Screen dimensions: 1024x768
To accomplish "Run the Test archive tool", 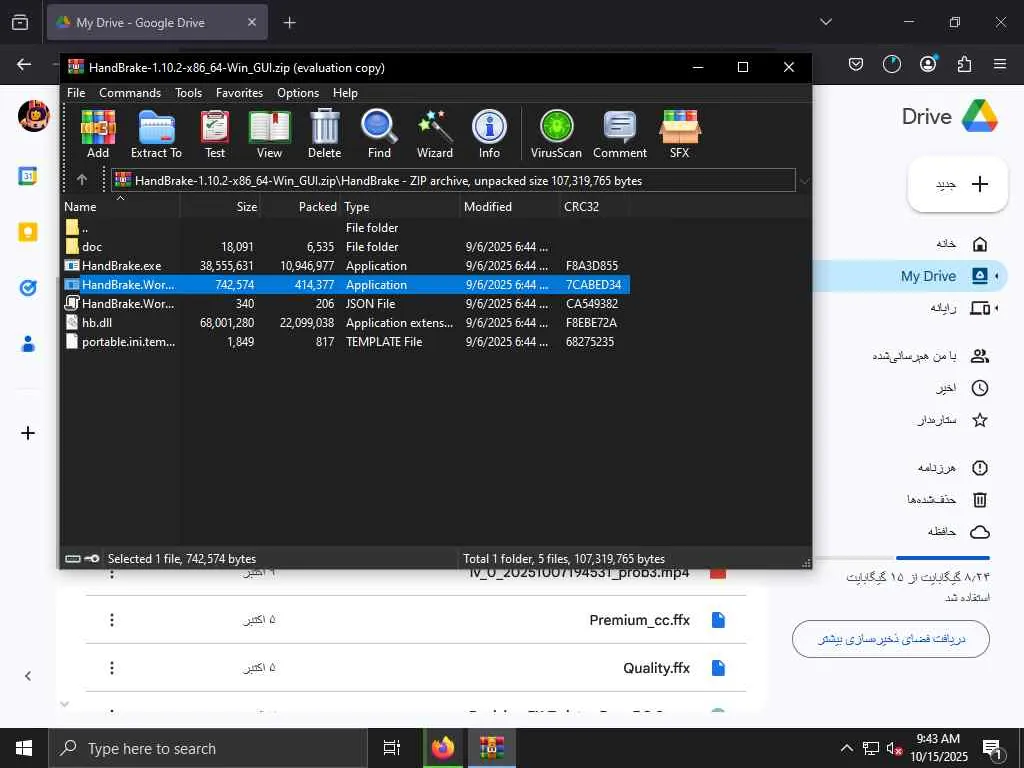I will (215, 134).
